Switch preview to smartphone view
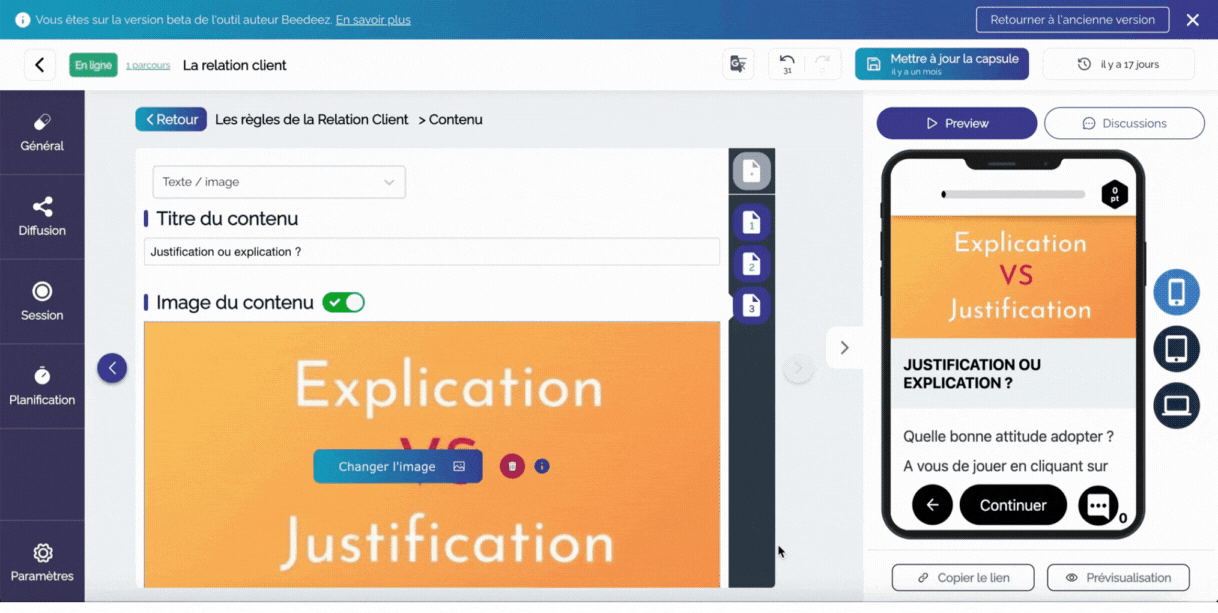Image resolution: width=1218 pixels, height=613 pixels. tap(1176, 292)
